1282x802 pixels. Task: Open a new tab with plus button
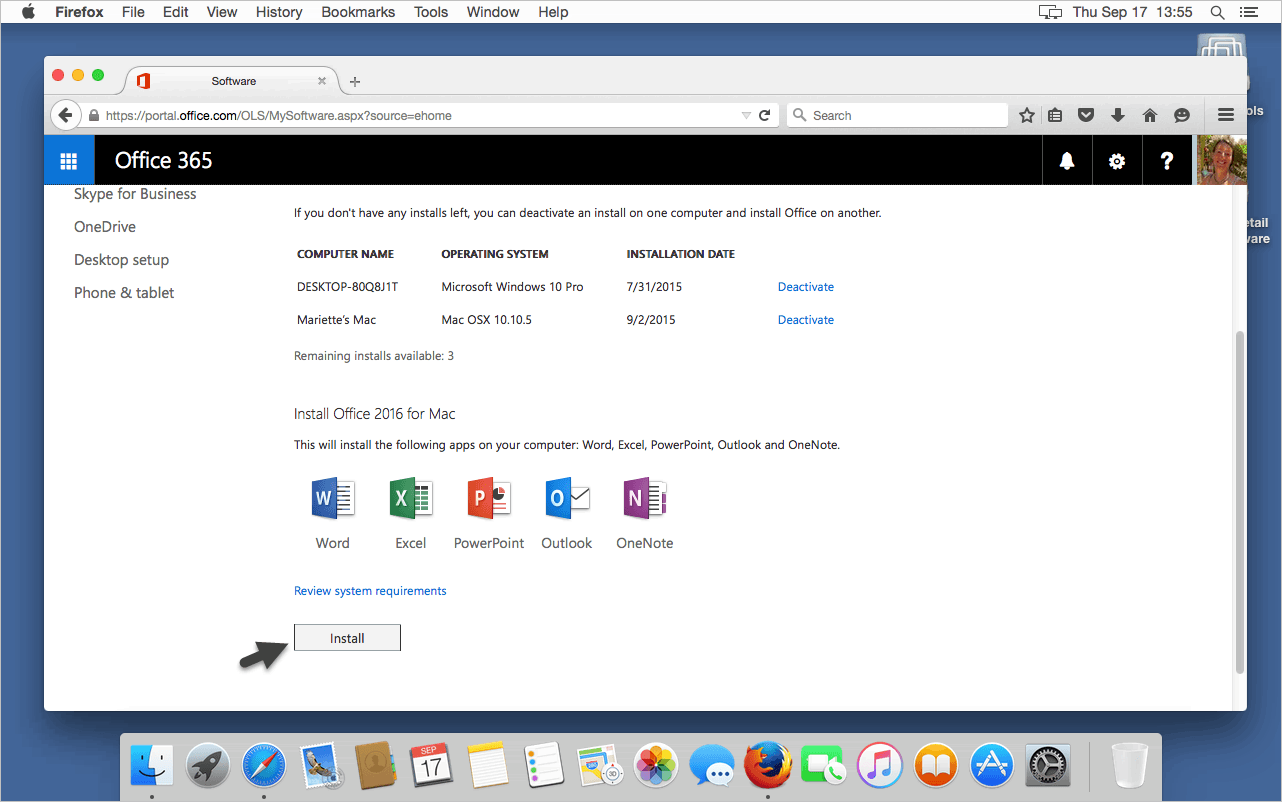click(355, 82)
